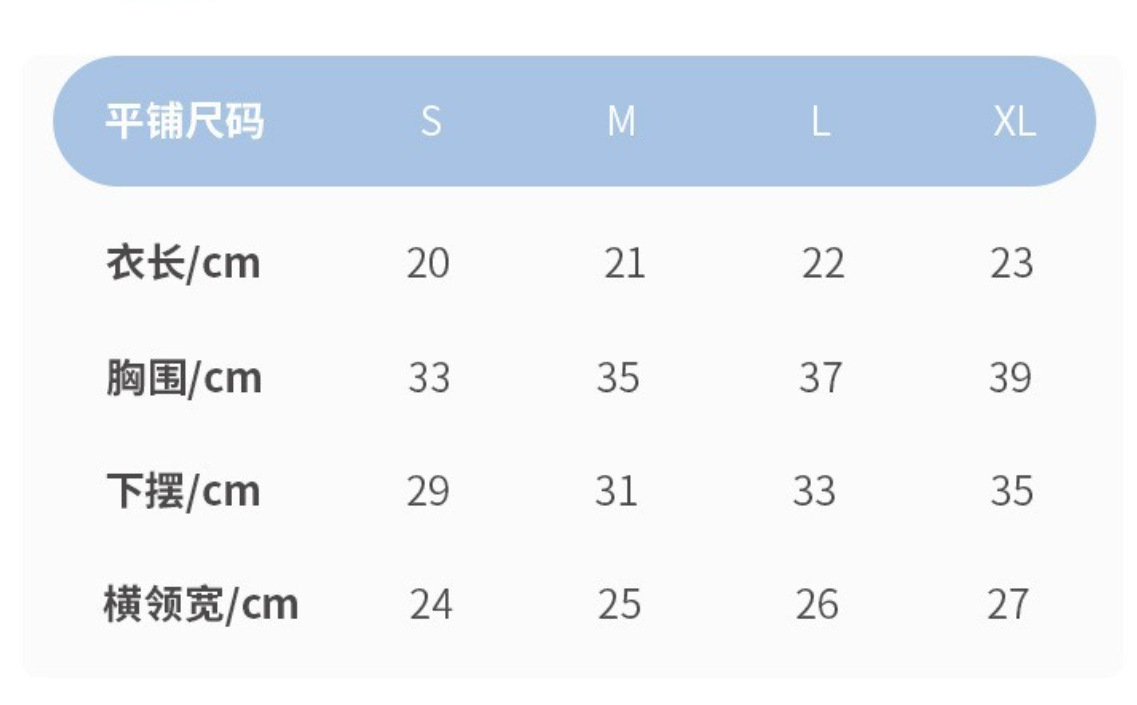Select the S size column header
The image size is (1137, 705).
click(430, 122)
